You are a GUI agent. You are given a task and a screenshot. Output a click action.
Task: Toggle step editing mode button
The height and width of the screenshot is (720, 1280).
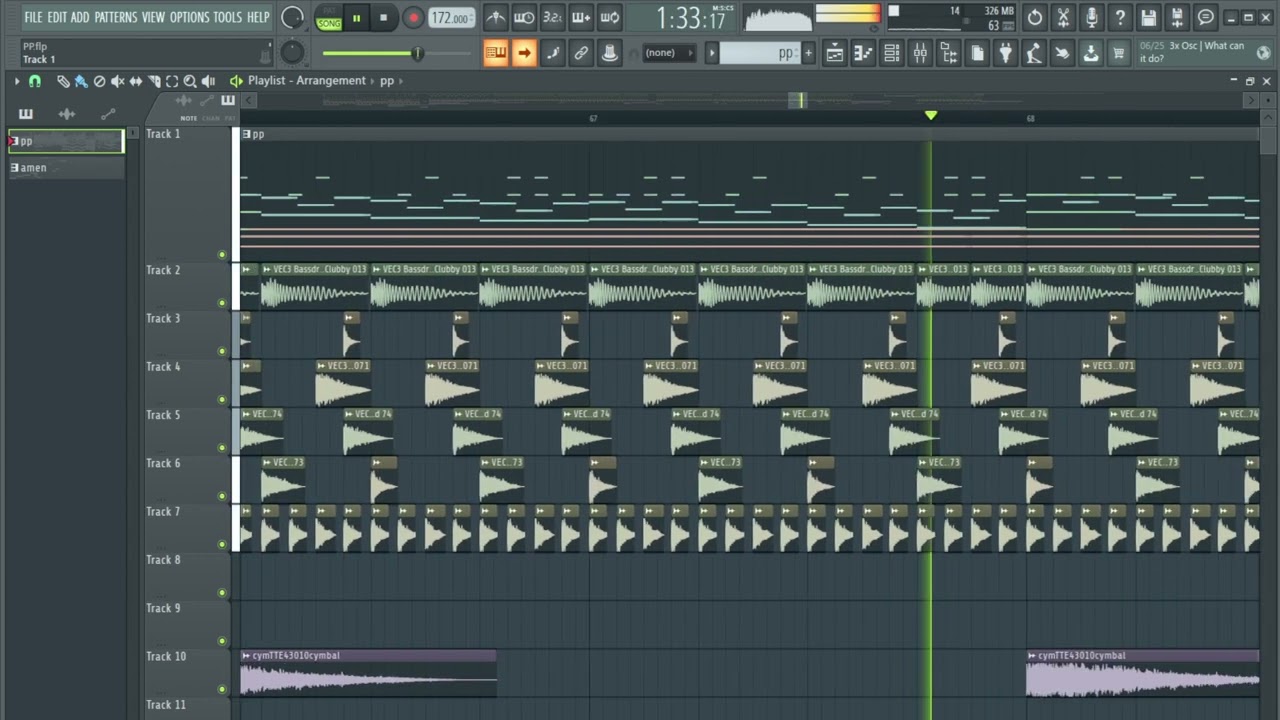(x=552, y=53)
